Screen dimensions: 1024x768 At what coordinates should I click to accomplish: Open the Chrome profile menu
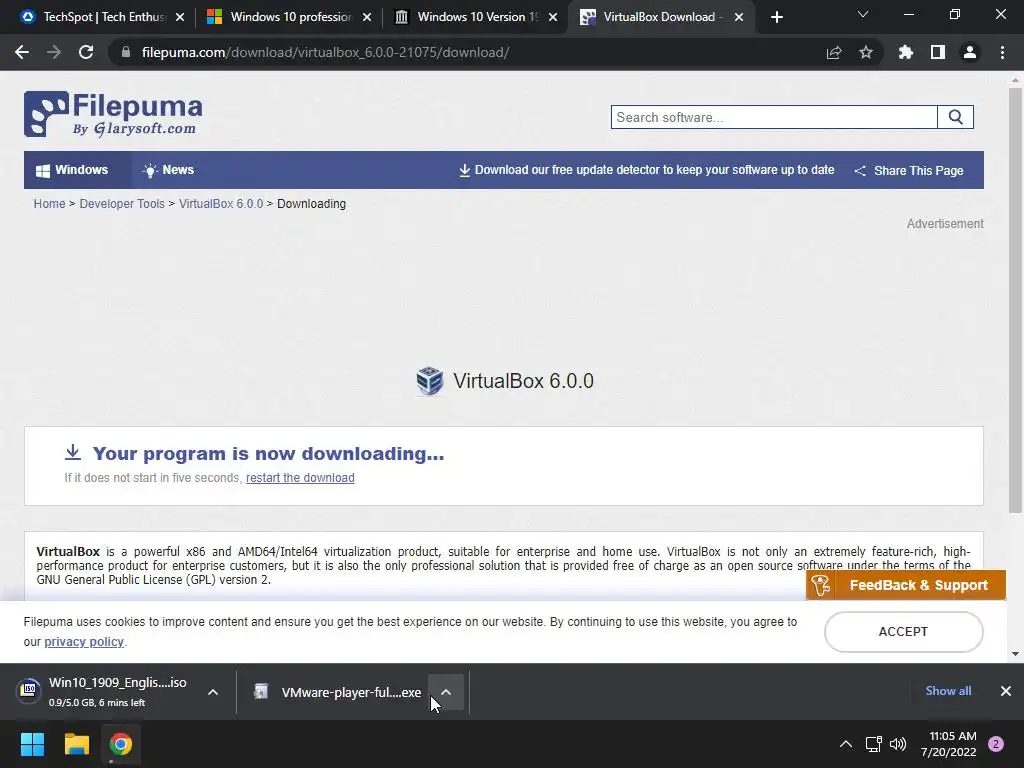point(970,52)
